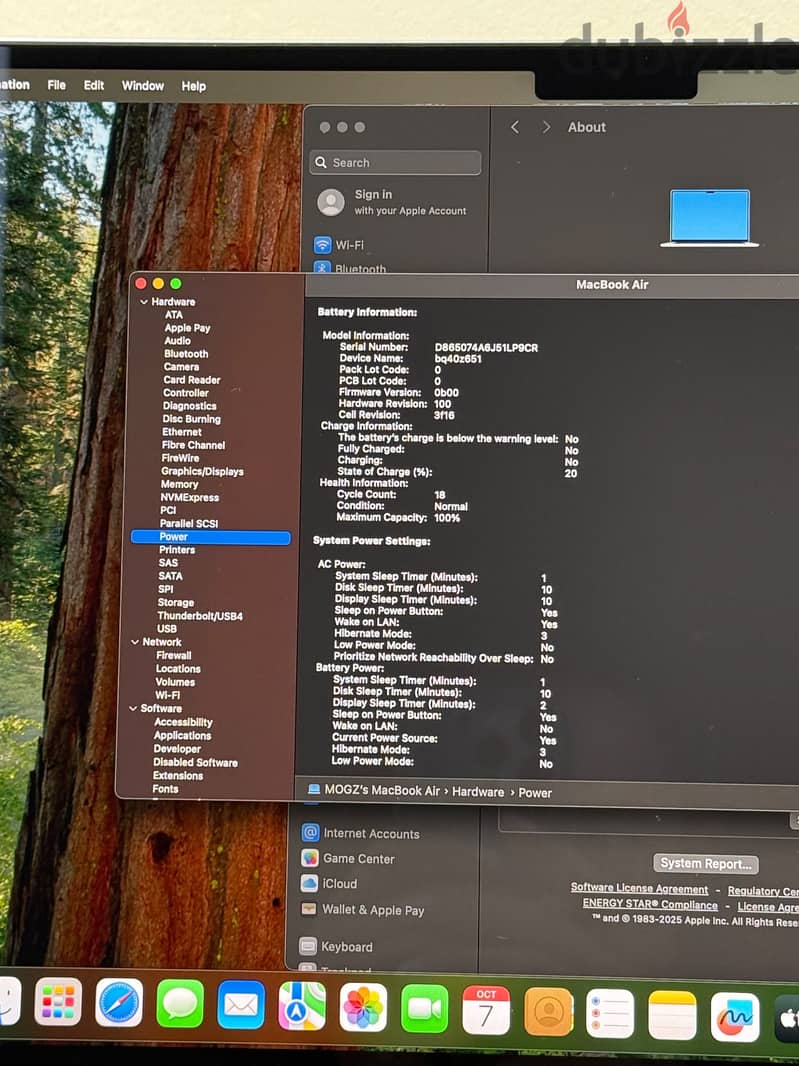
Task: Select NVMExpress in the Hardware list
Action: pos(190,498)
